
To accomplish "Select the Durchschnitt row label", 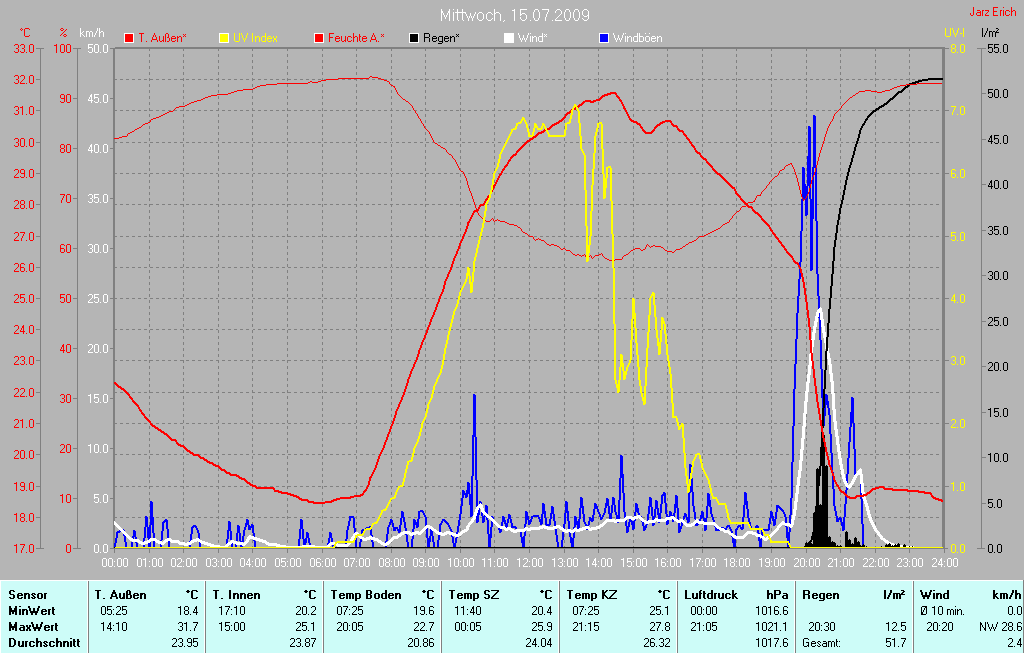I will (44, 642).
